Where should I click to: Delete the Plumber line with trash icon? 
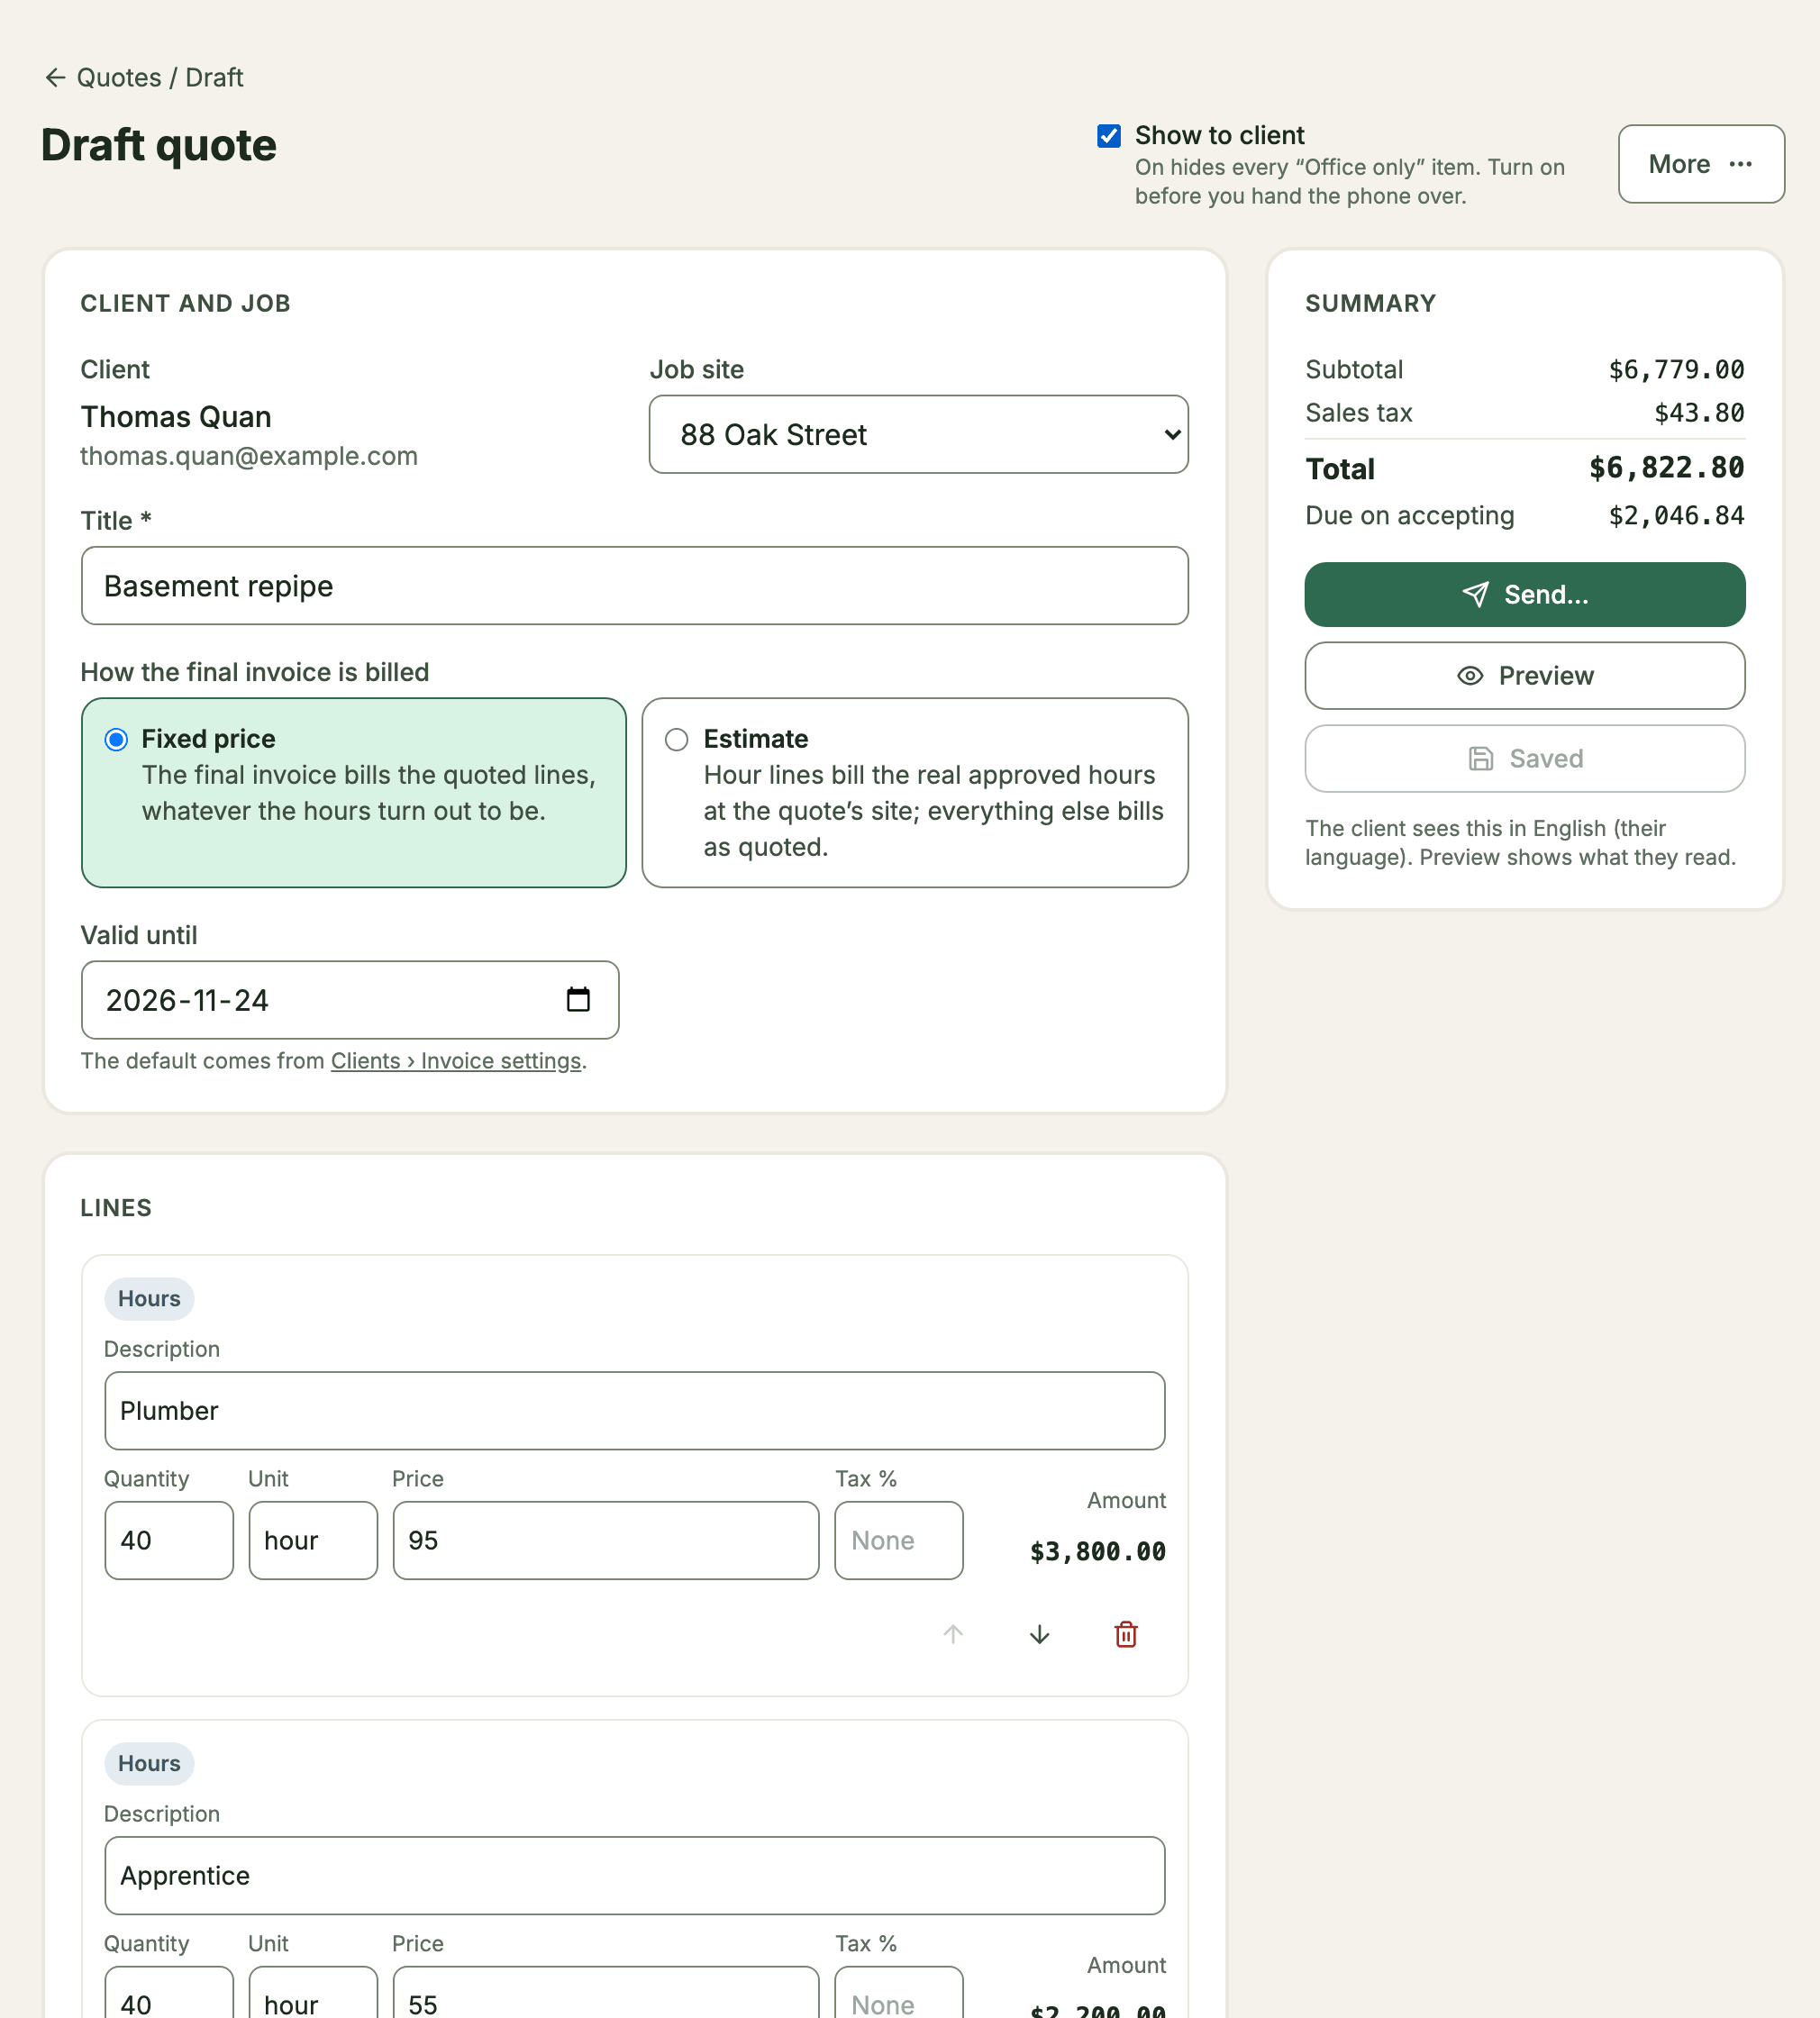(1126, 1634)
